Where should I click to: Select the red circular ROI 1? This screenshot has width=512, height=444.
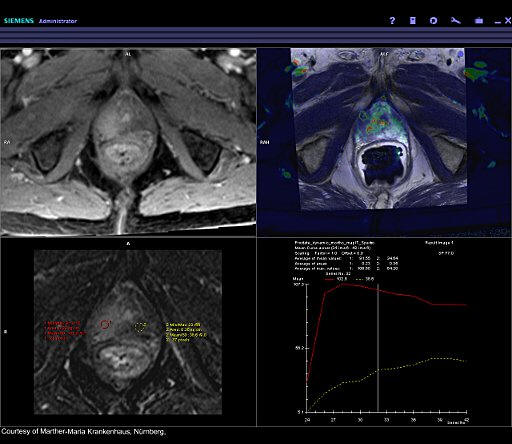coord(105,324)
